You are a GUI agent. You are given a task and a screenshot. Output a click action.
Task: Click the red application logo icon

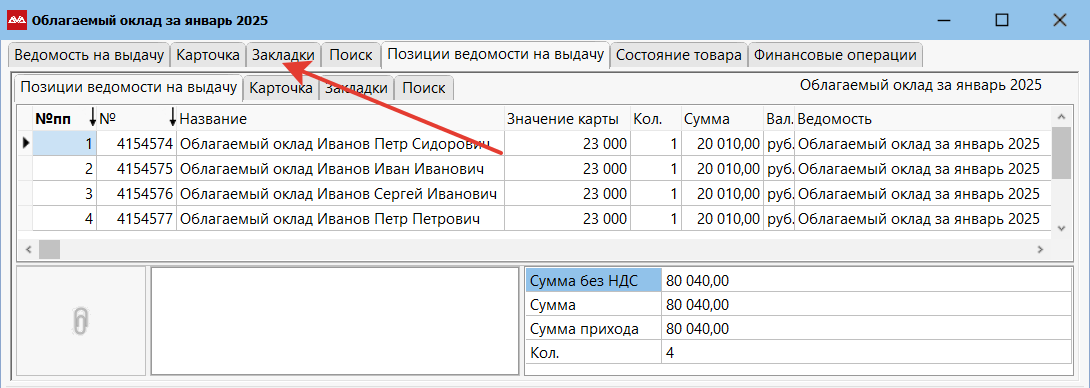click(x=17, y=20)
